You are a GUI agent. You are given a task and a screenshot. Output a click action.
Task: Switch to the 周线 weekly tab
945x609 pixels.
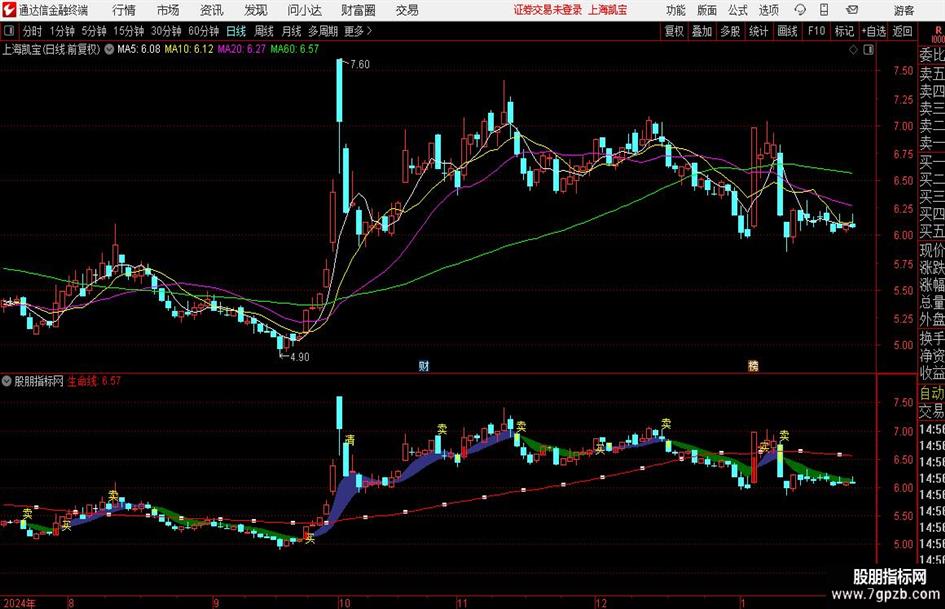264,31
